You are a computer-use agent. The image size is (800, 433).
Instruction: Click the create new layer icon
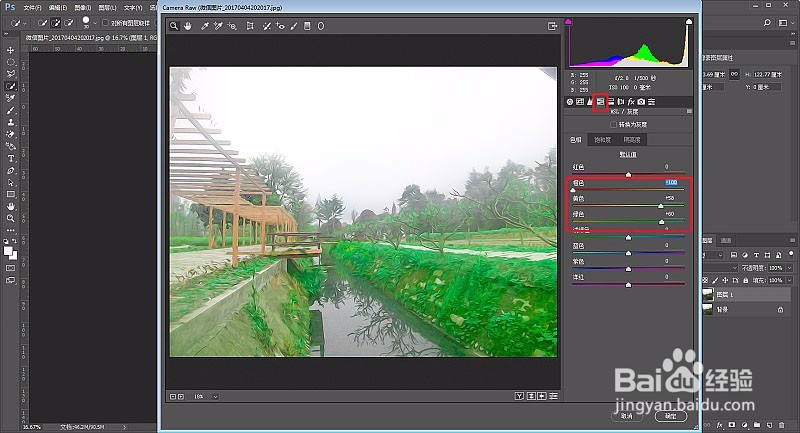pos(769,425)
